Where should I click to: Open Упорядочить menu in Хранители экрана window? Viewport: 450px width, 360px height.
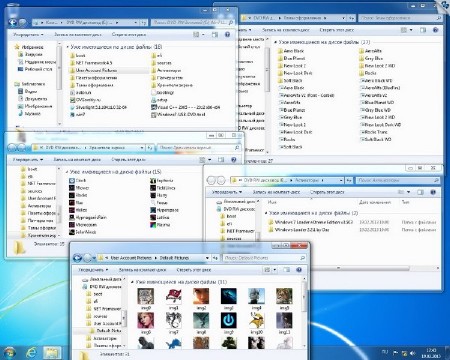pos(28,160)
